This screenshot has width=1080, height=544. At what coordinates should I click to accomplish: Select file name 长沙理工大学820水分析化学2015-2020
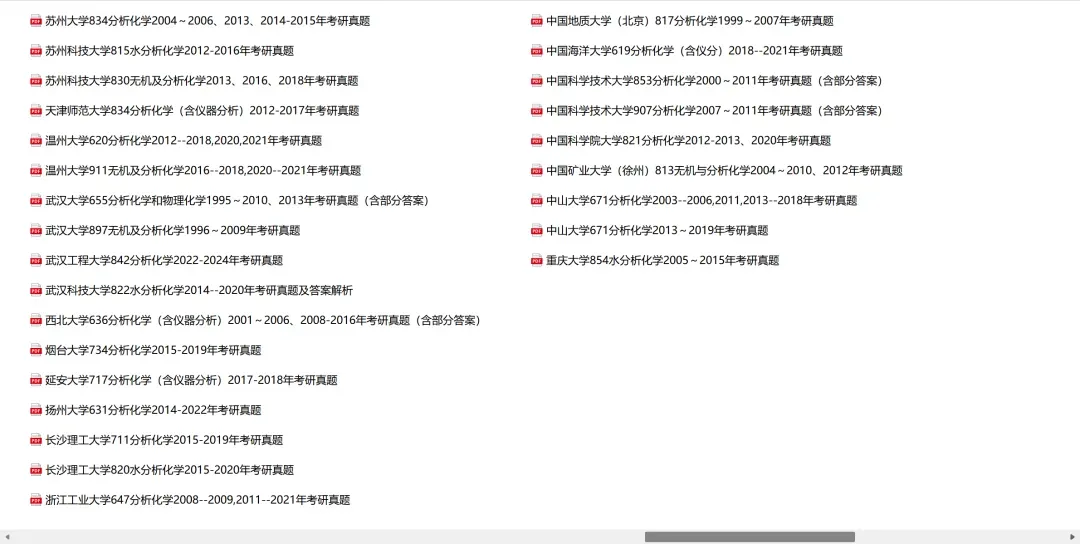click(169, 470)
